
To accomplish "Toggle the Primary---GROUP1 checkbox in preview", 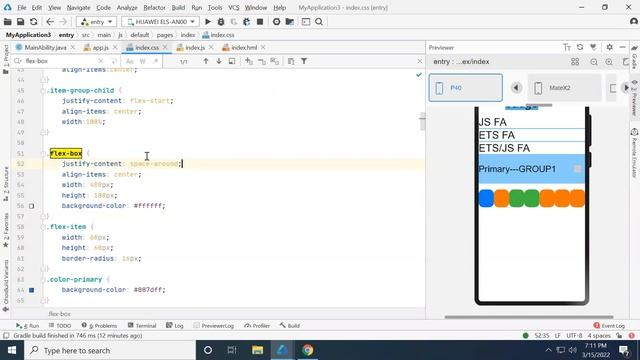I will point(577,169).
